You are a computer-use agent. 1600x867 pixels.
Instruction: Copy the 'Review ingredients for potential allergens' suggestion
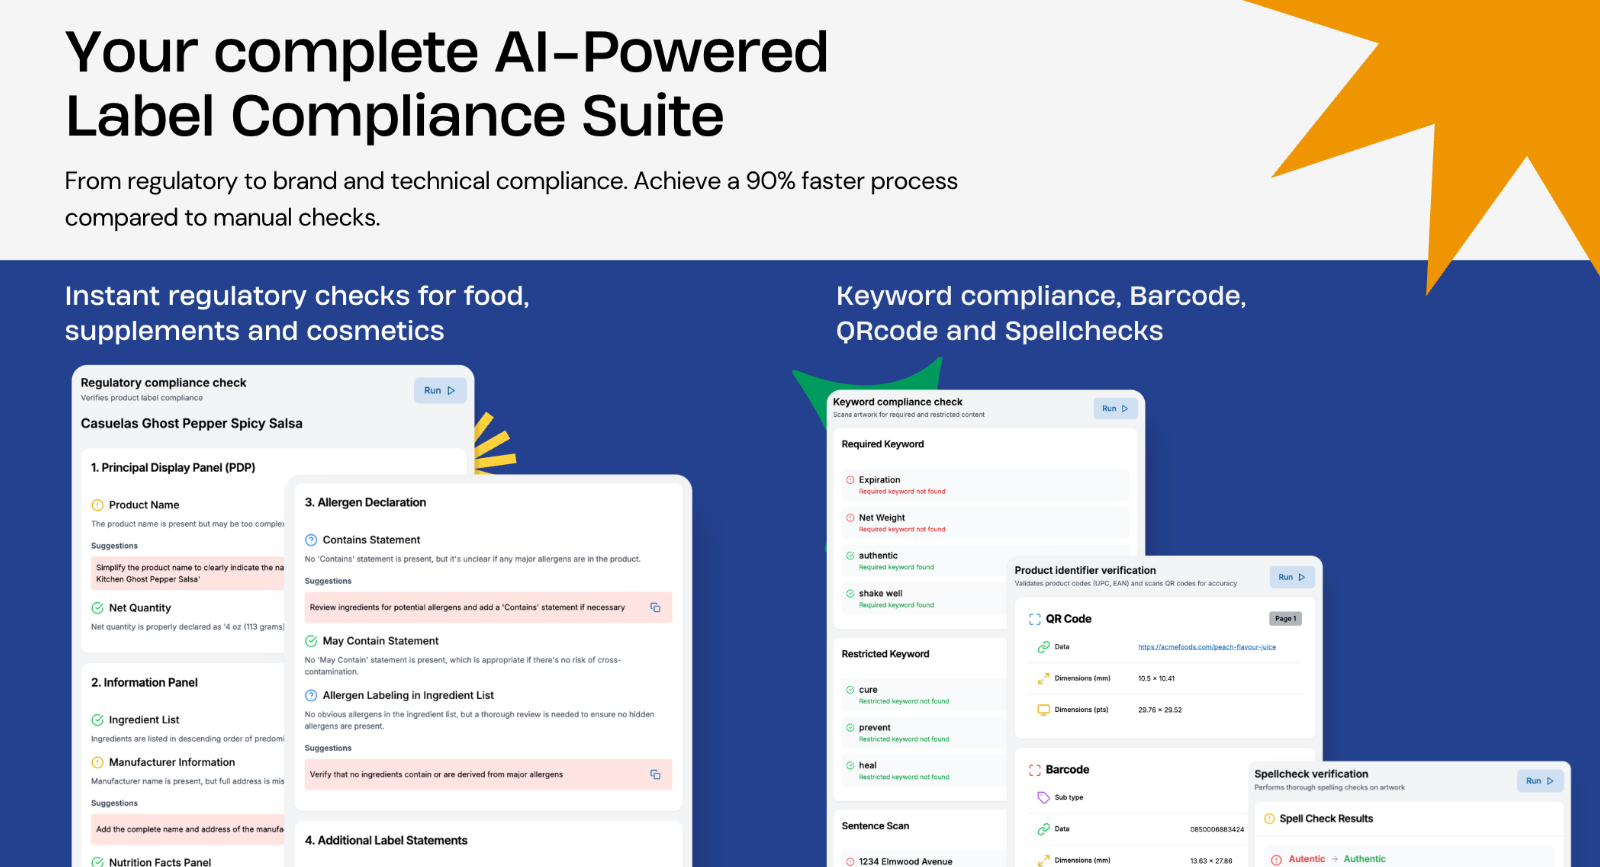pyautogui.click(x=655, y=607)
